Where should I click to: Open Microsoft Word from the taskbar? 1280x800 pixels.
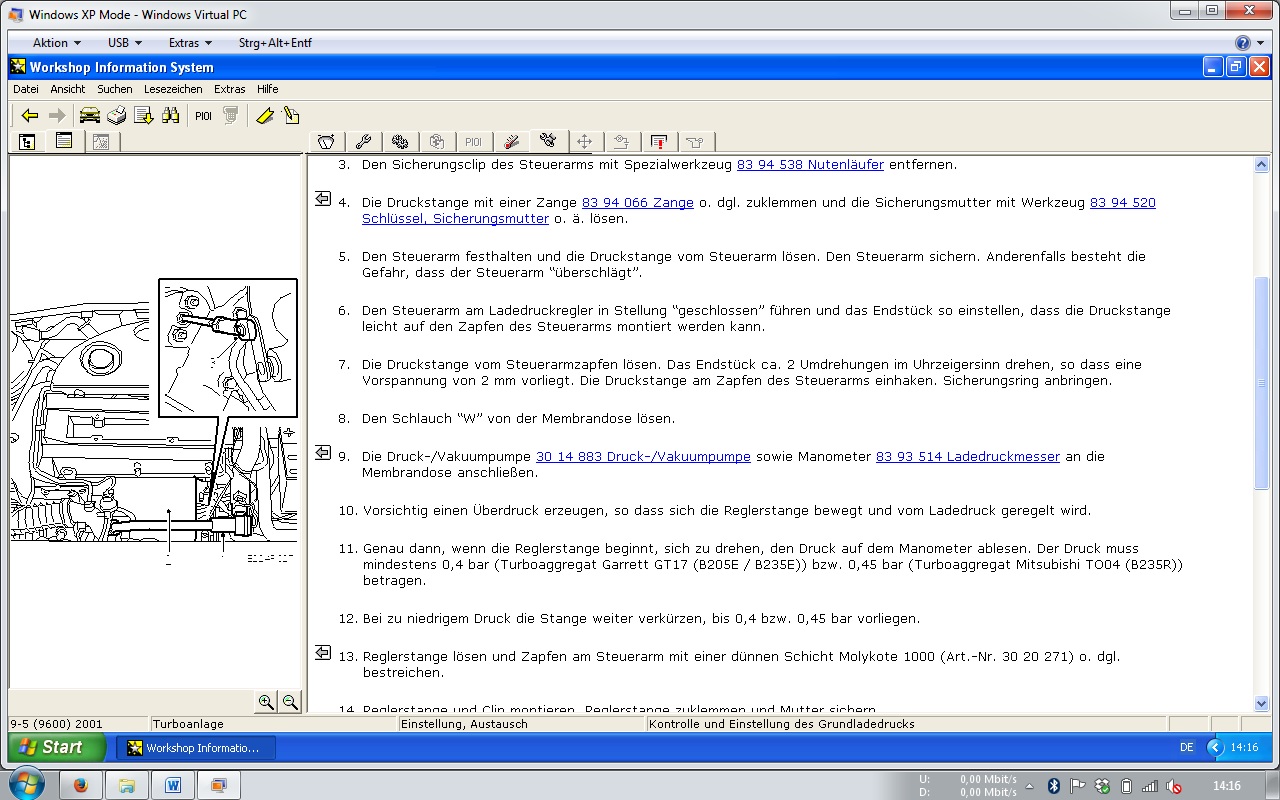tap(172, 785)
